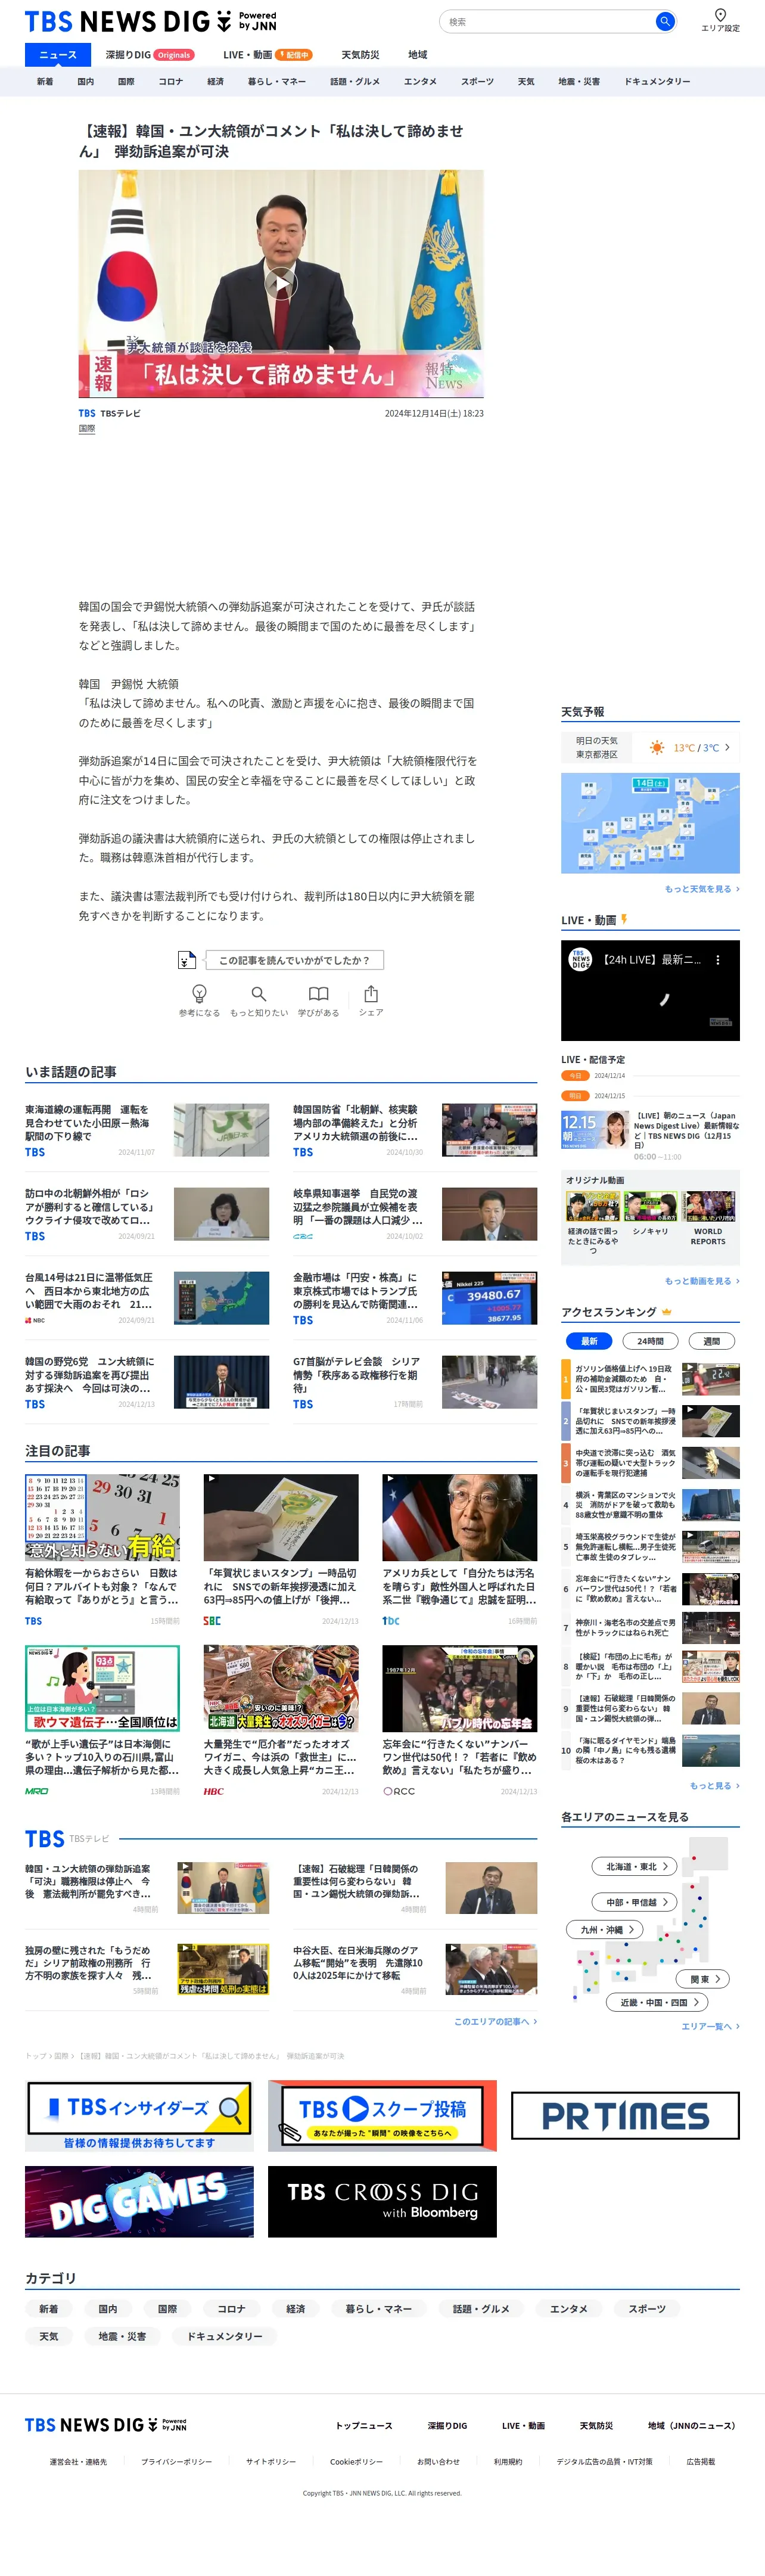Open エリア一覧へ link

pyautogui.click(x=710, y=2026)
